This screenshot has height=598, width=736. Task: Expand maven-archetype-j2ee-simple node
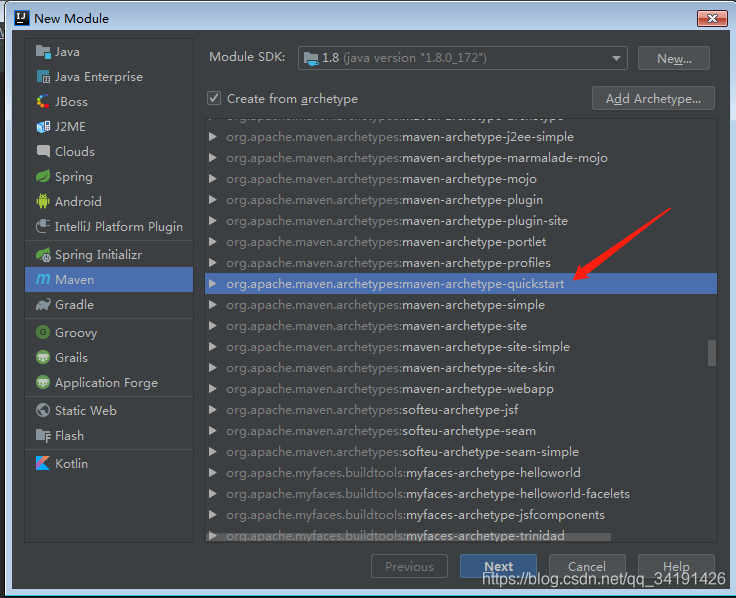(213, 137)
